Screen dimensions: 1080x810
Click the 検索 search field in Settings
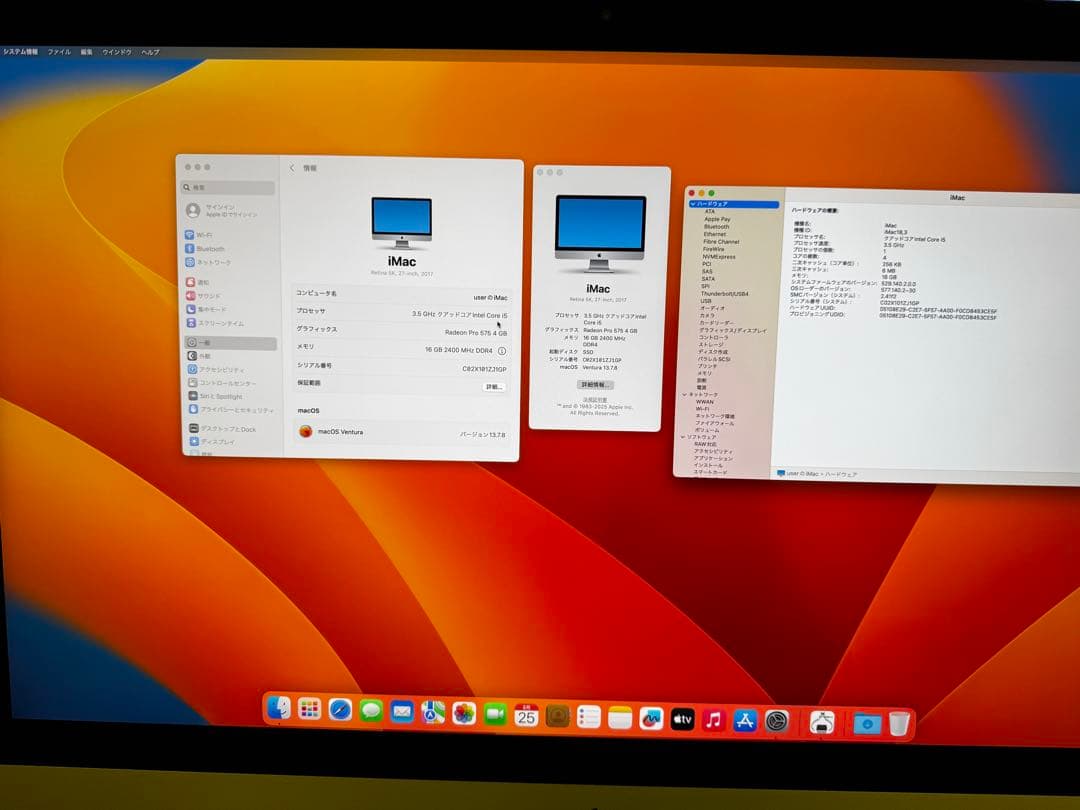tap(228, 187)
